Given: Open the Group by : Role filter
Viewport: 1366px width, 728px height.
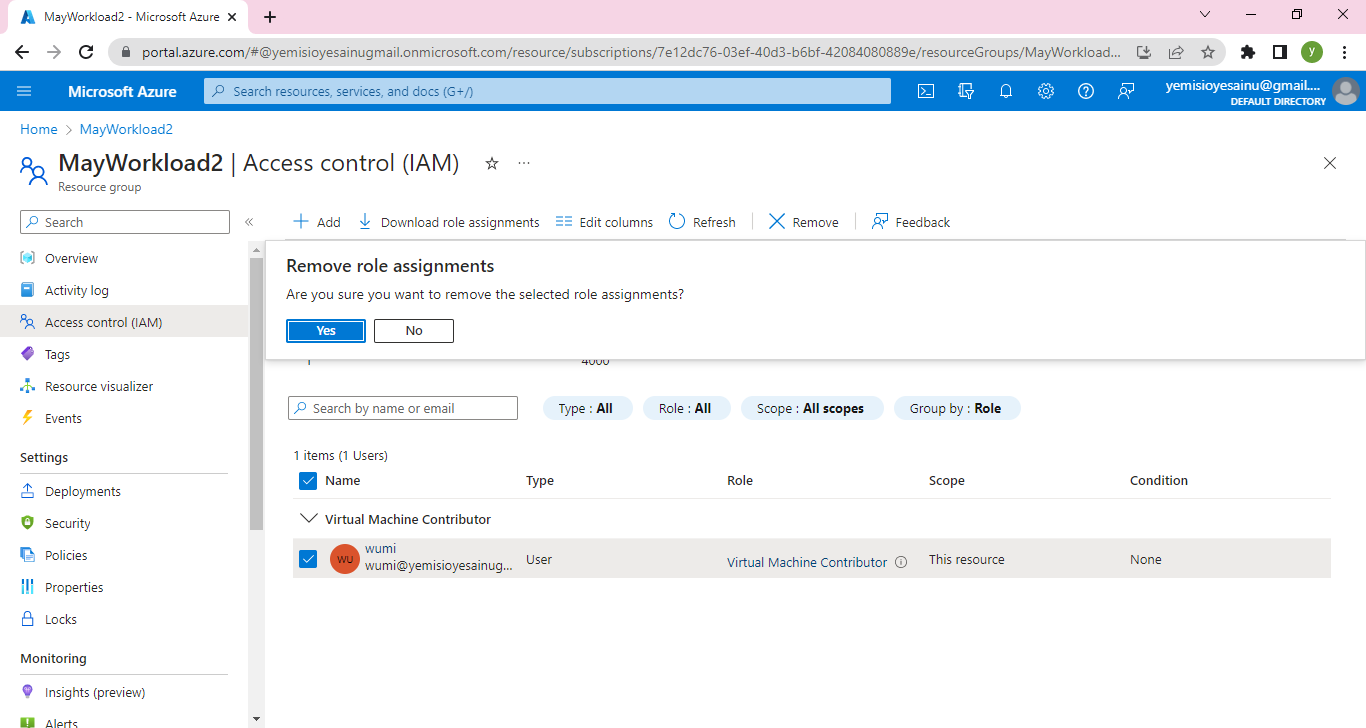Looking at the screenshot, I should coord(956,408).
